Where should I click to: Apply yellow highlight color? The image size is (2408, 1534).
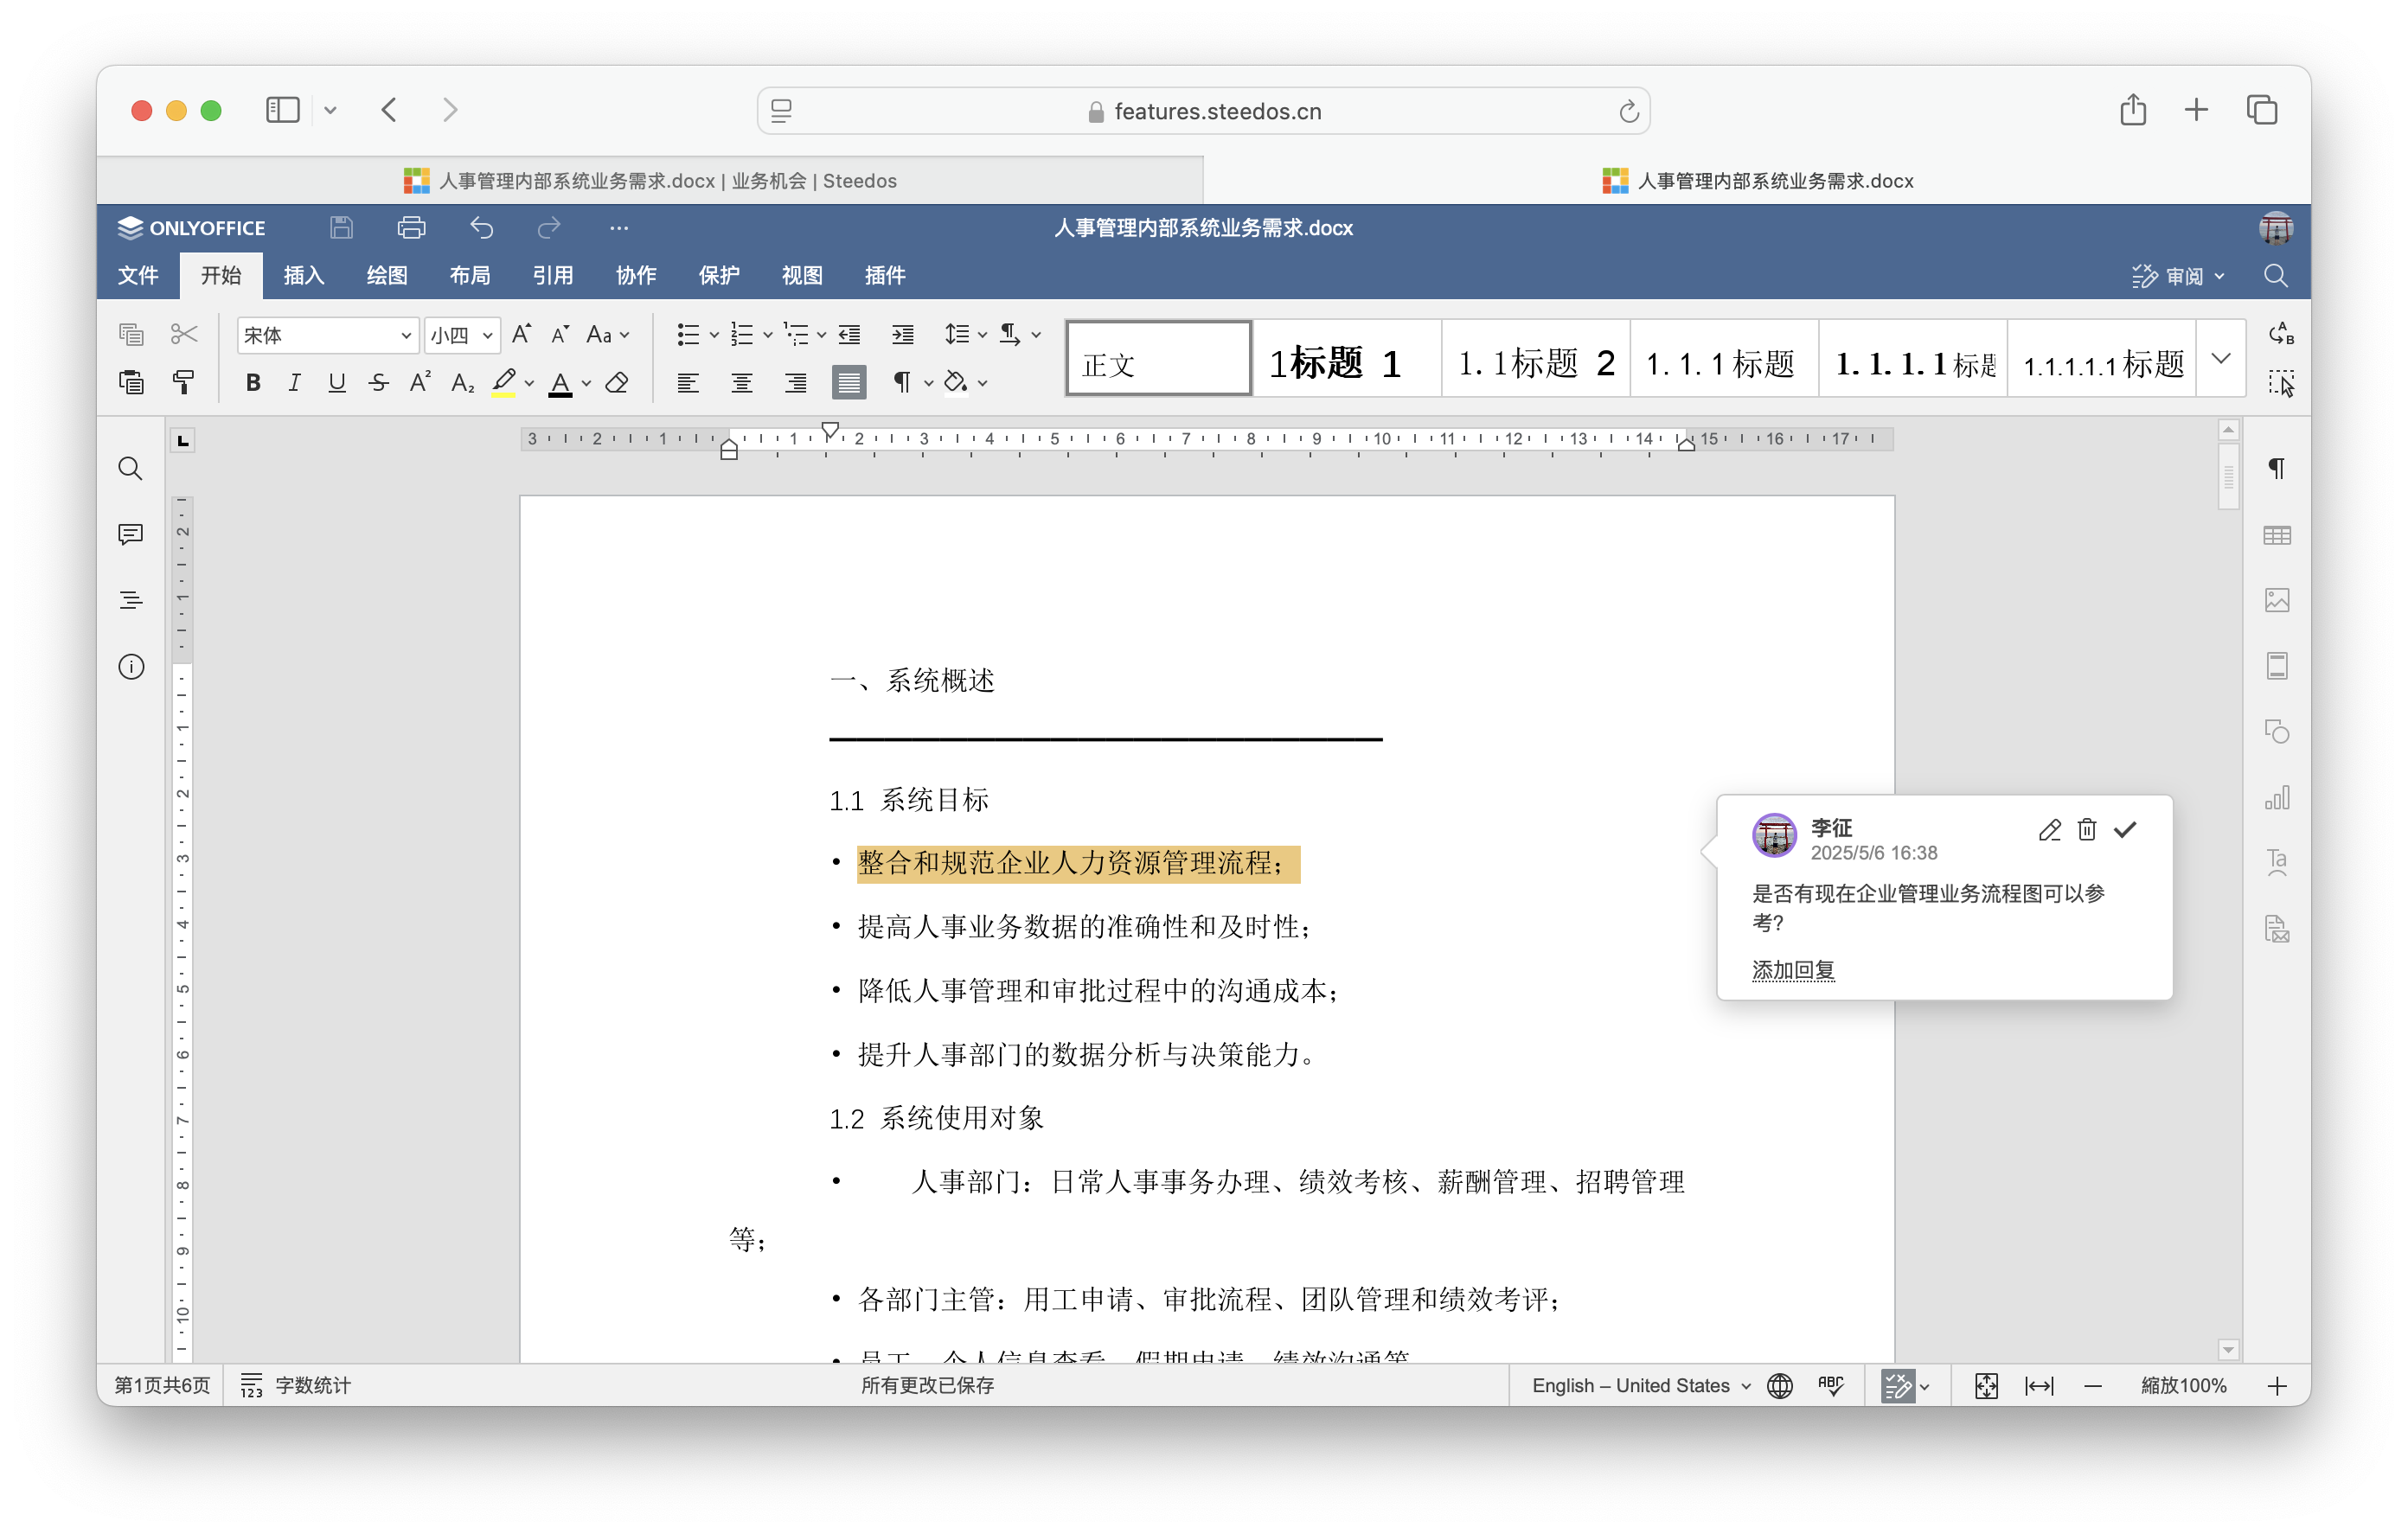504,382
